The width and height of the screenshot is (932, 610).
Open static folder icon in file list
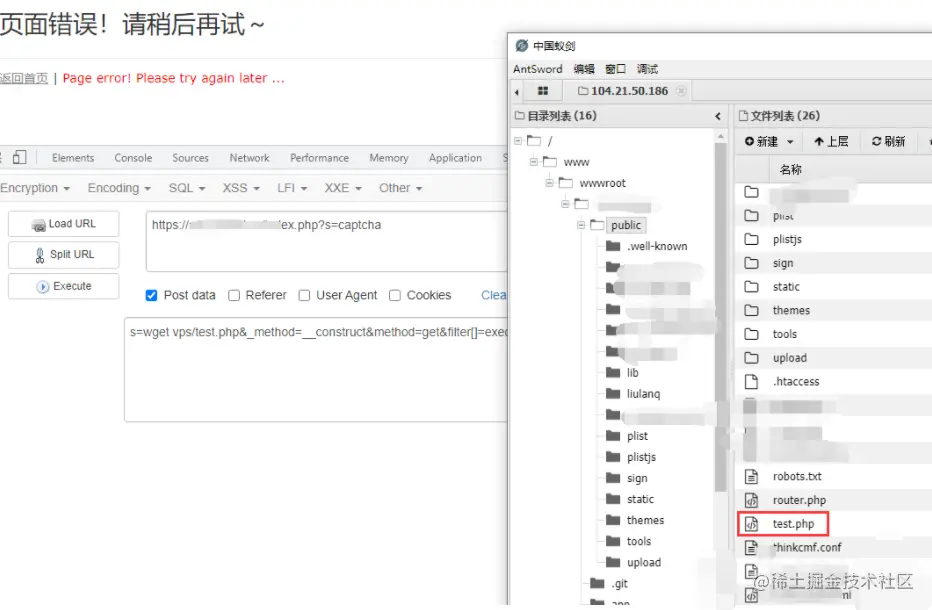pyautogui.click(x=751, y=287)
